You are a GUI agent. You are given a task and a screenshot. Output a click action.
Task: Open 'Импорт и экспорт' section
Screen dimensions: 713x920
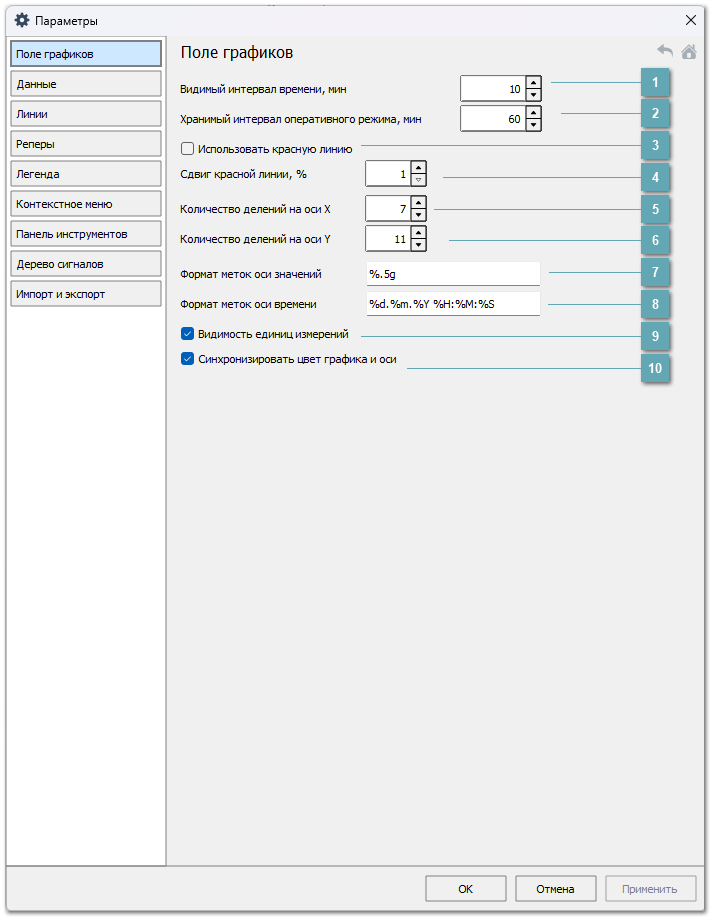(x=85, y=294)
